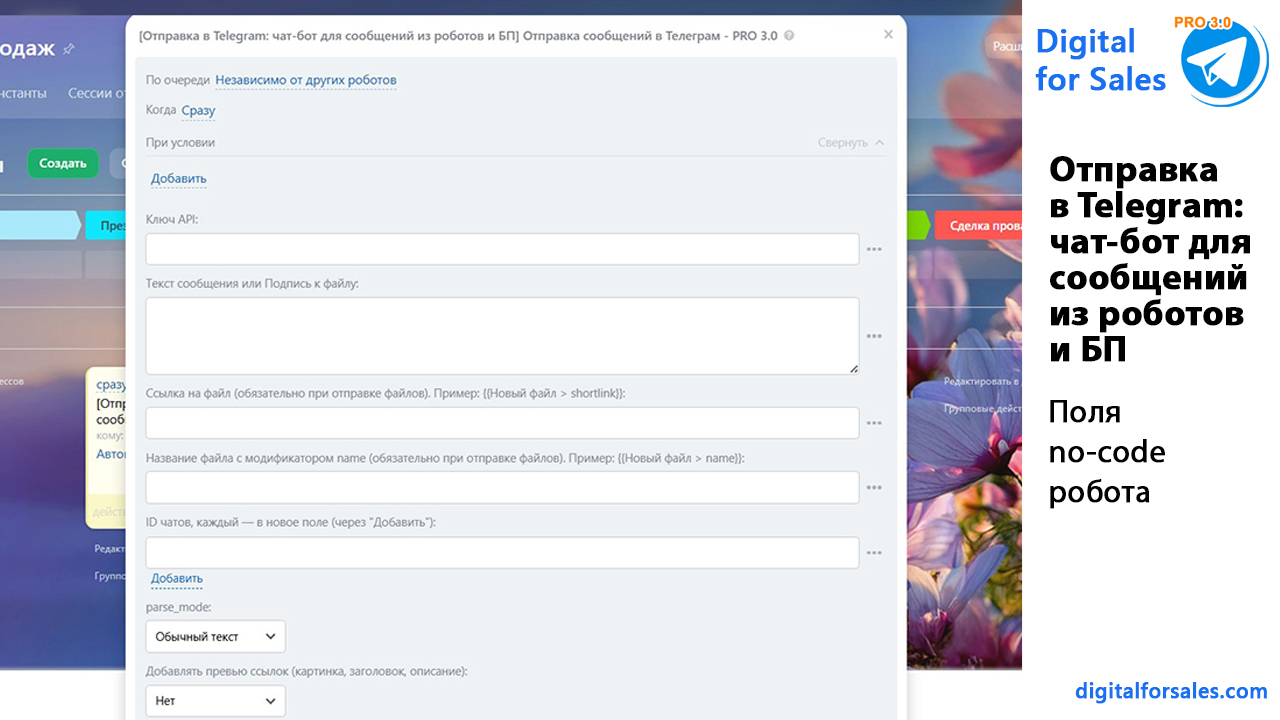
Task: Open the help question mark beside the dialog title
Action: [x=790, y=35]
